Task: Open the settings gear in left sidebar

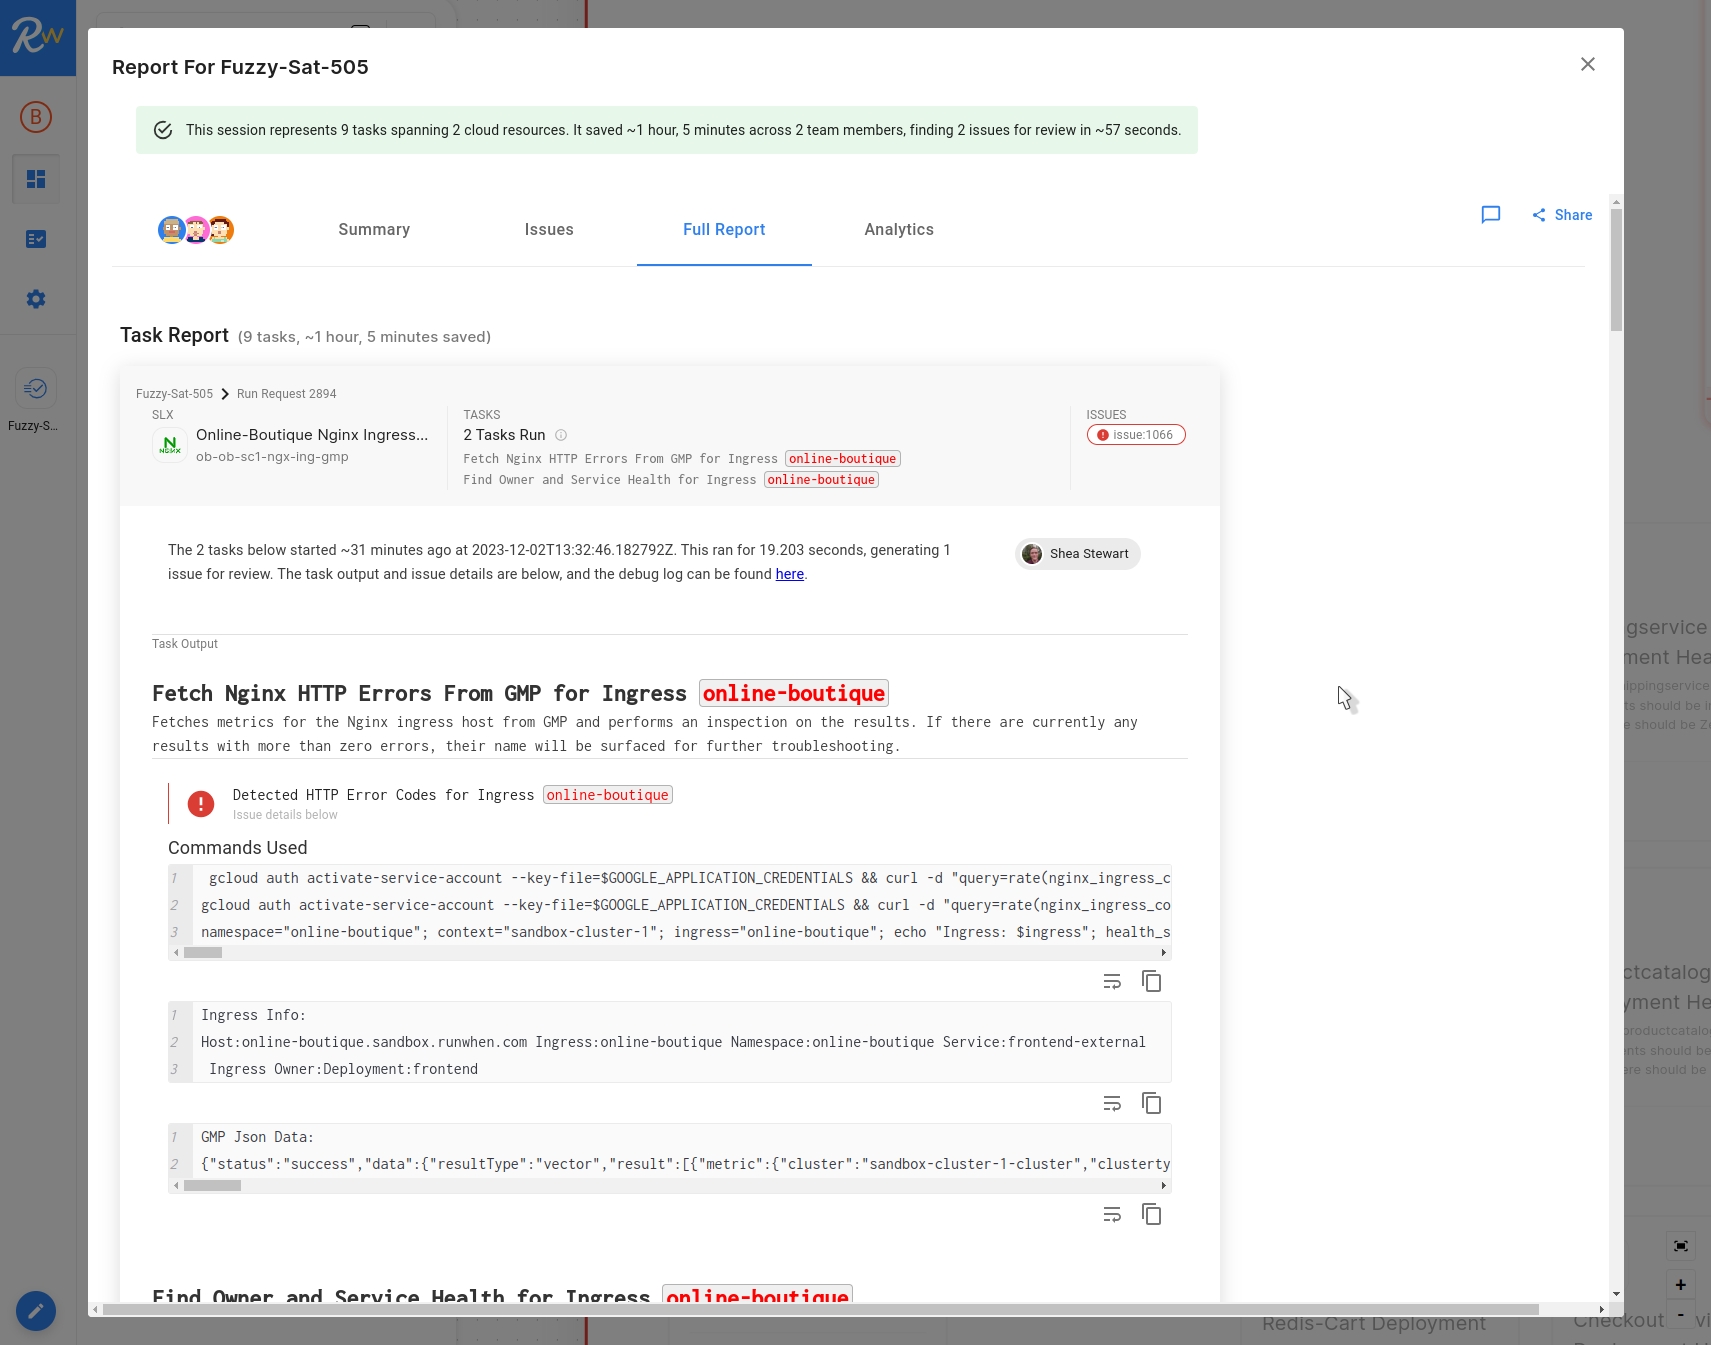Action: tap(36, 299)
